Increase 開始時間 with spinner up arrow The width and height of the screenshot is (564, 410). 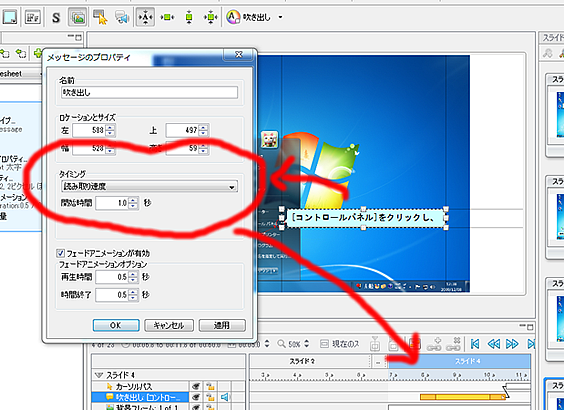[133, 200]
